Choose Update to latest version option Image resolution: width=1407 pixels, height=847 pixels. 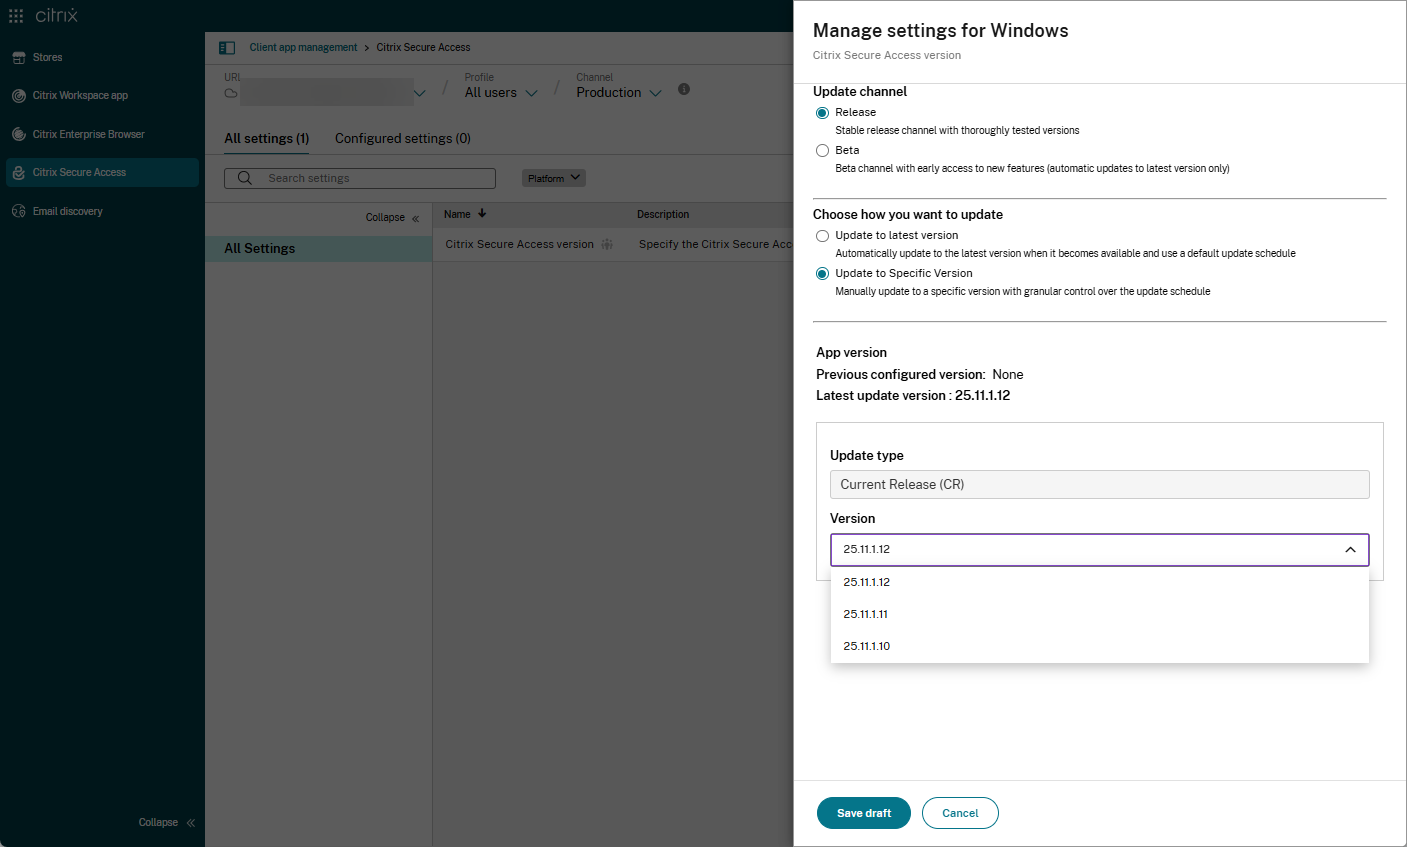click(822, 236)
